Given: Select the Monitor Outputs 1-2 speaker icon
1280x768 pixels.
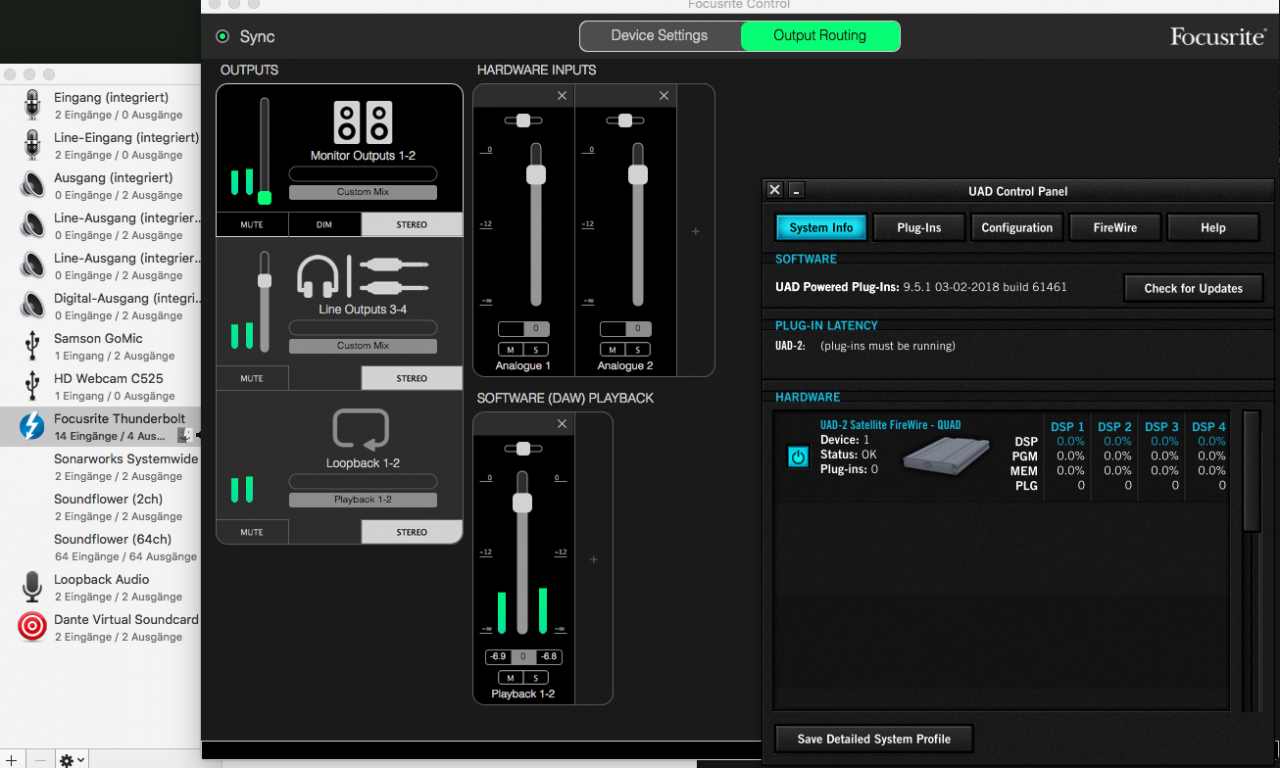Looking at the screenshot, I should [362, 122].
